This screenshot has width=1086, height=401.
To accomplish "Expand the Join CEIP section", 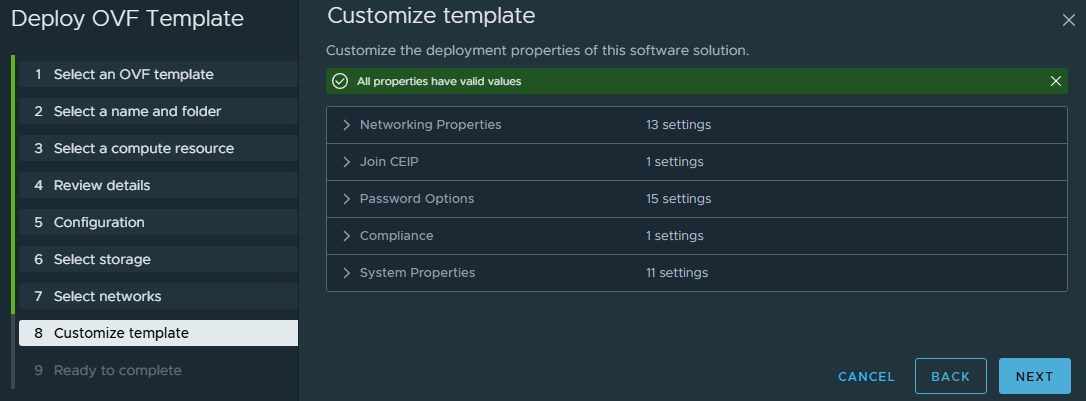I will tap(347, 162).
